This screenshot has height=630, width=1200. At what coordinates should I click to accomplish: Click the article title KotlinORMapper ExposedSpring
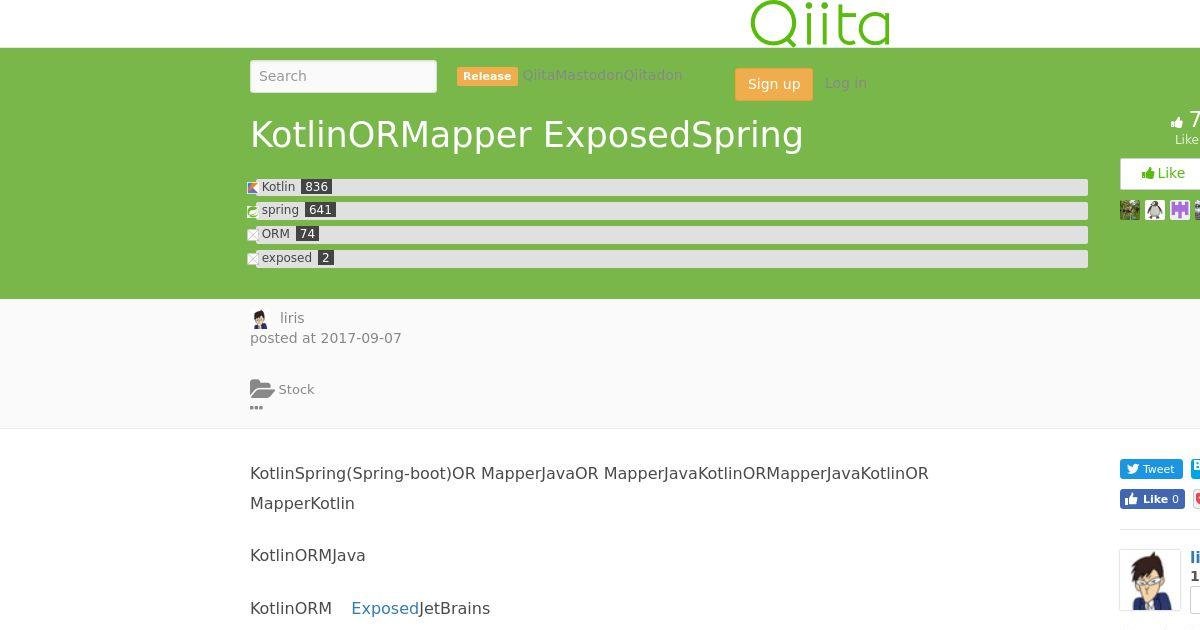tap(527, 135)
